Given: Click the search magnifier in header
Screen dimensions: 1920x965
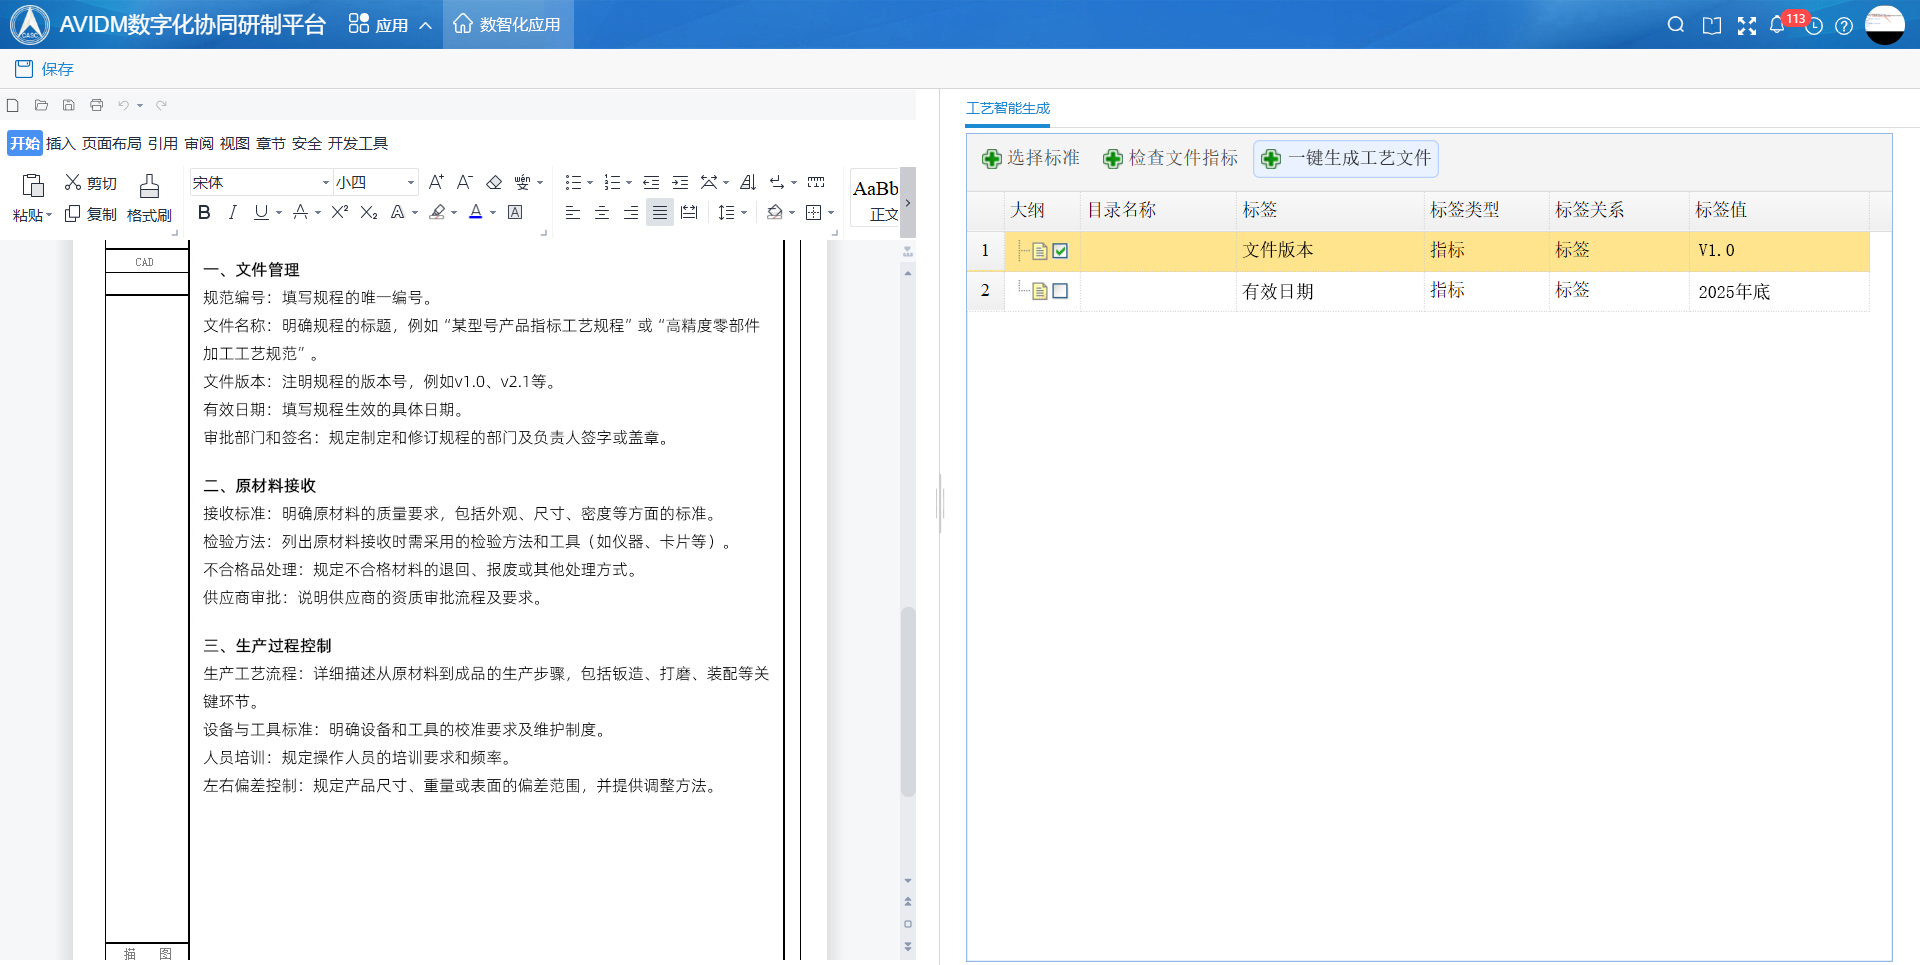Looking at the screenshot, I should click(1676, 25).
